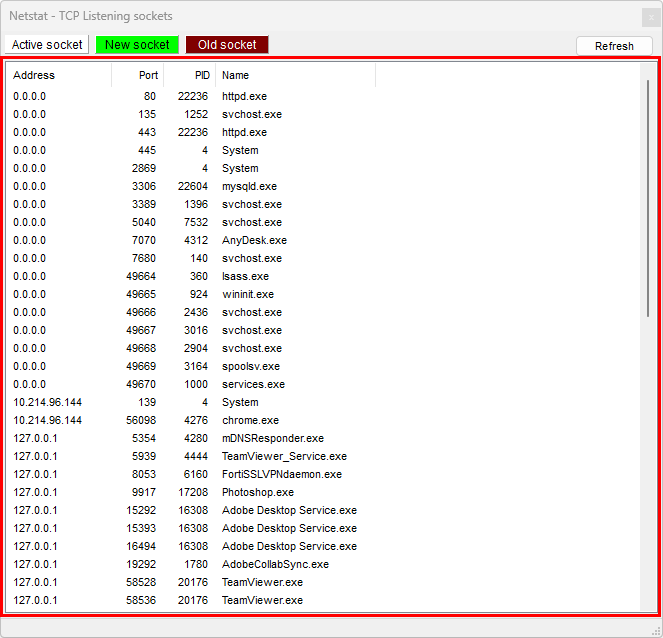
Task: Click the Active socket legend label
Action: (47, 45)
